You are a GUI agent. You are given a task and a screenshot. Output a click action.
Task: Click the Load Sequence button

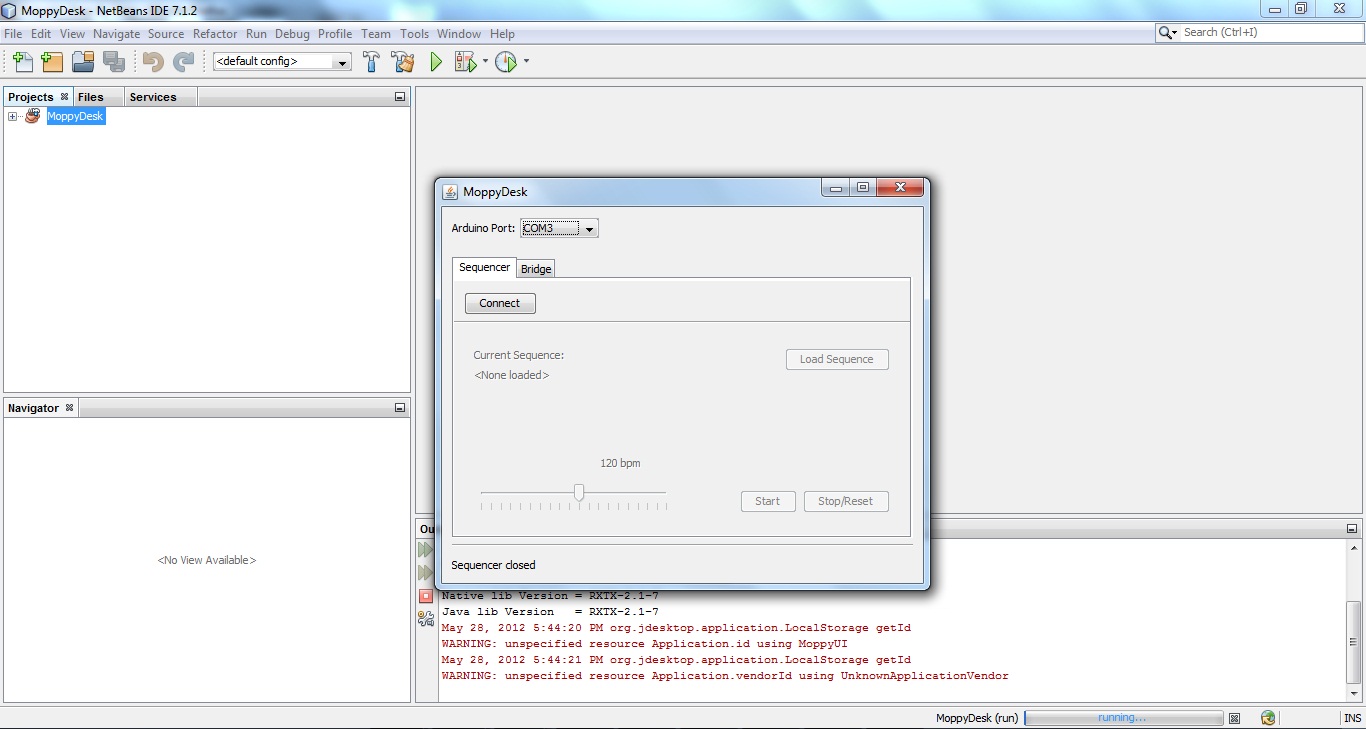tap(837, 359)
